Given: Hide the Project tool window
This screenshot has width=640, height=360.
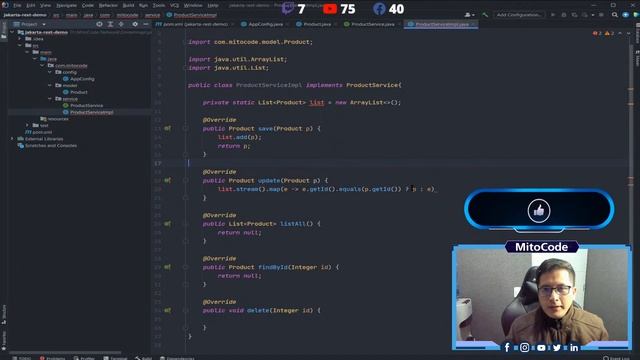Looking at the screenshot, I should click(x=146, y=24).
